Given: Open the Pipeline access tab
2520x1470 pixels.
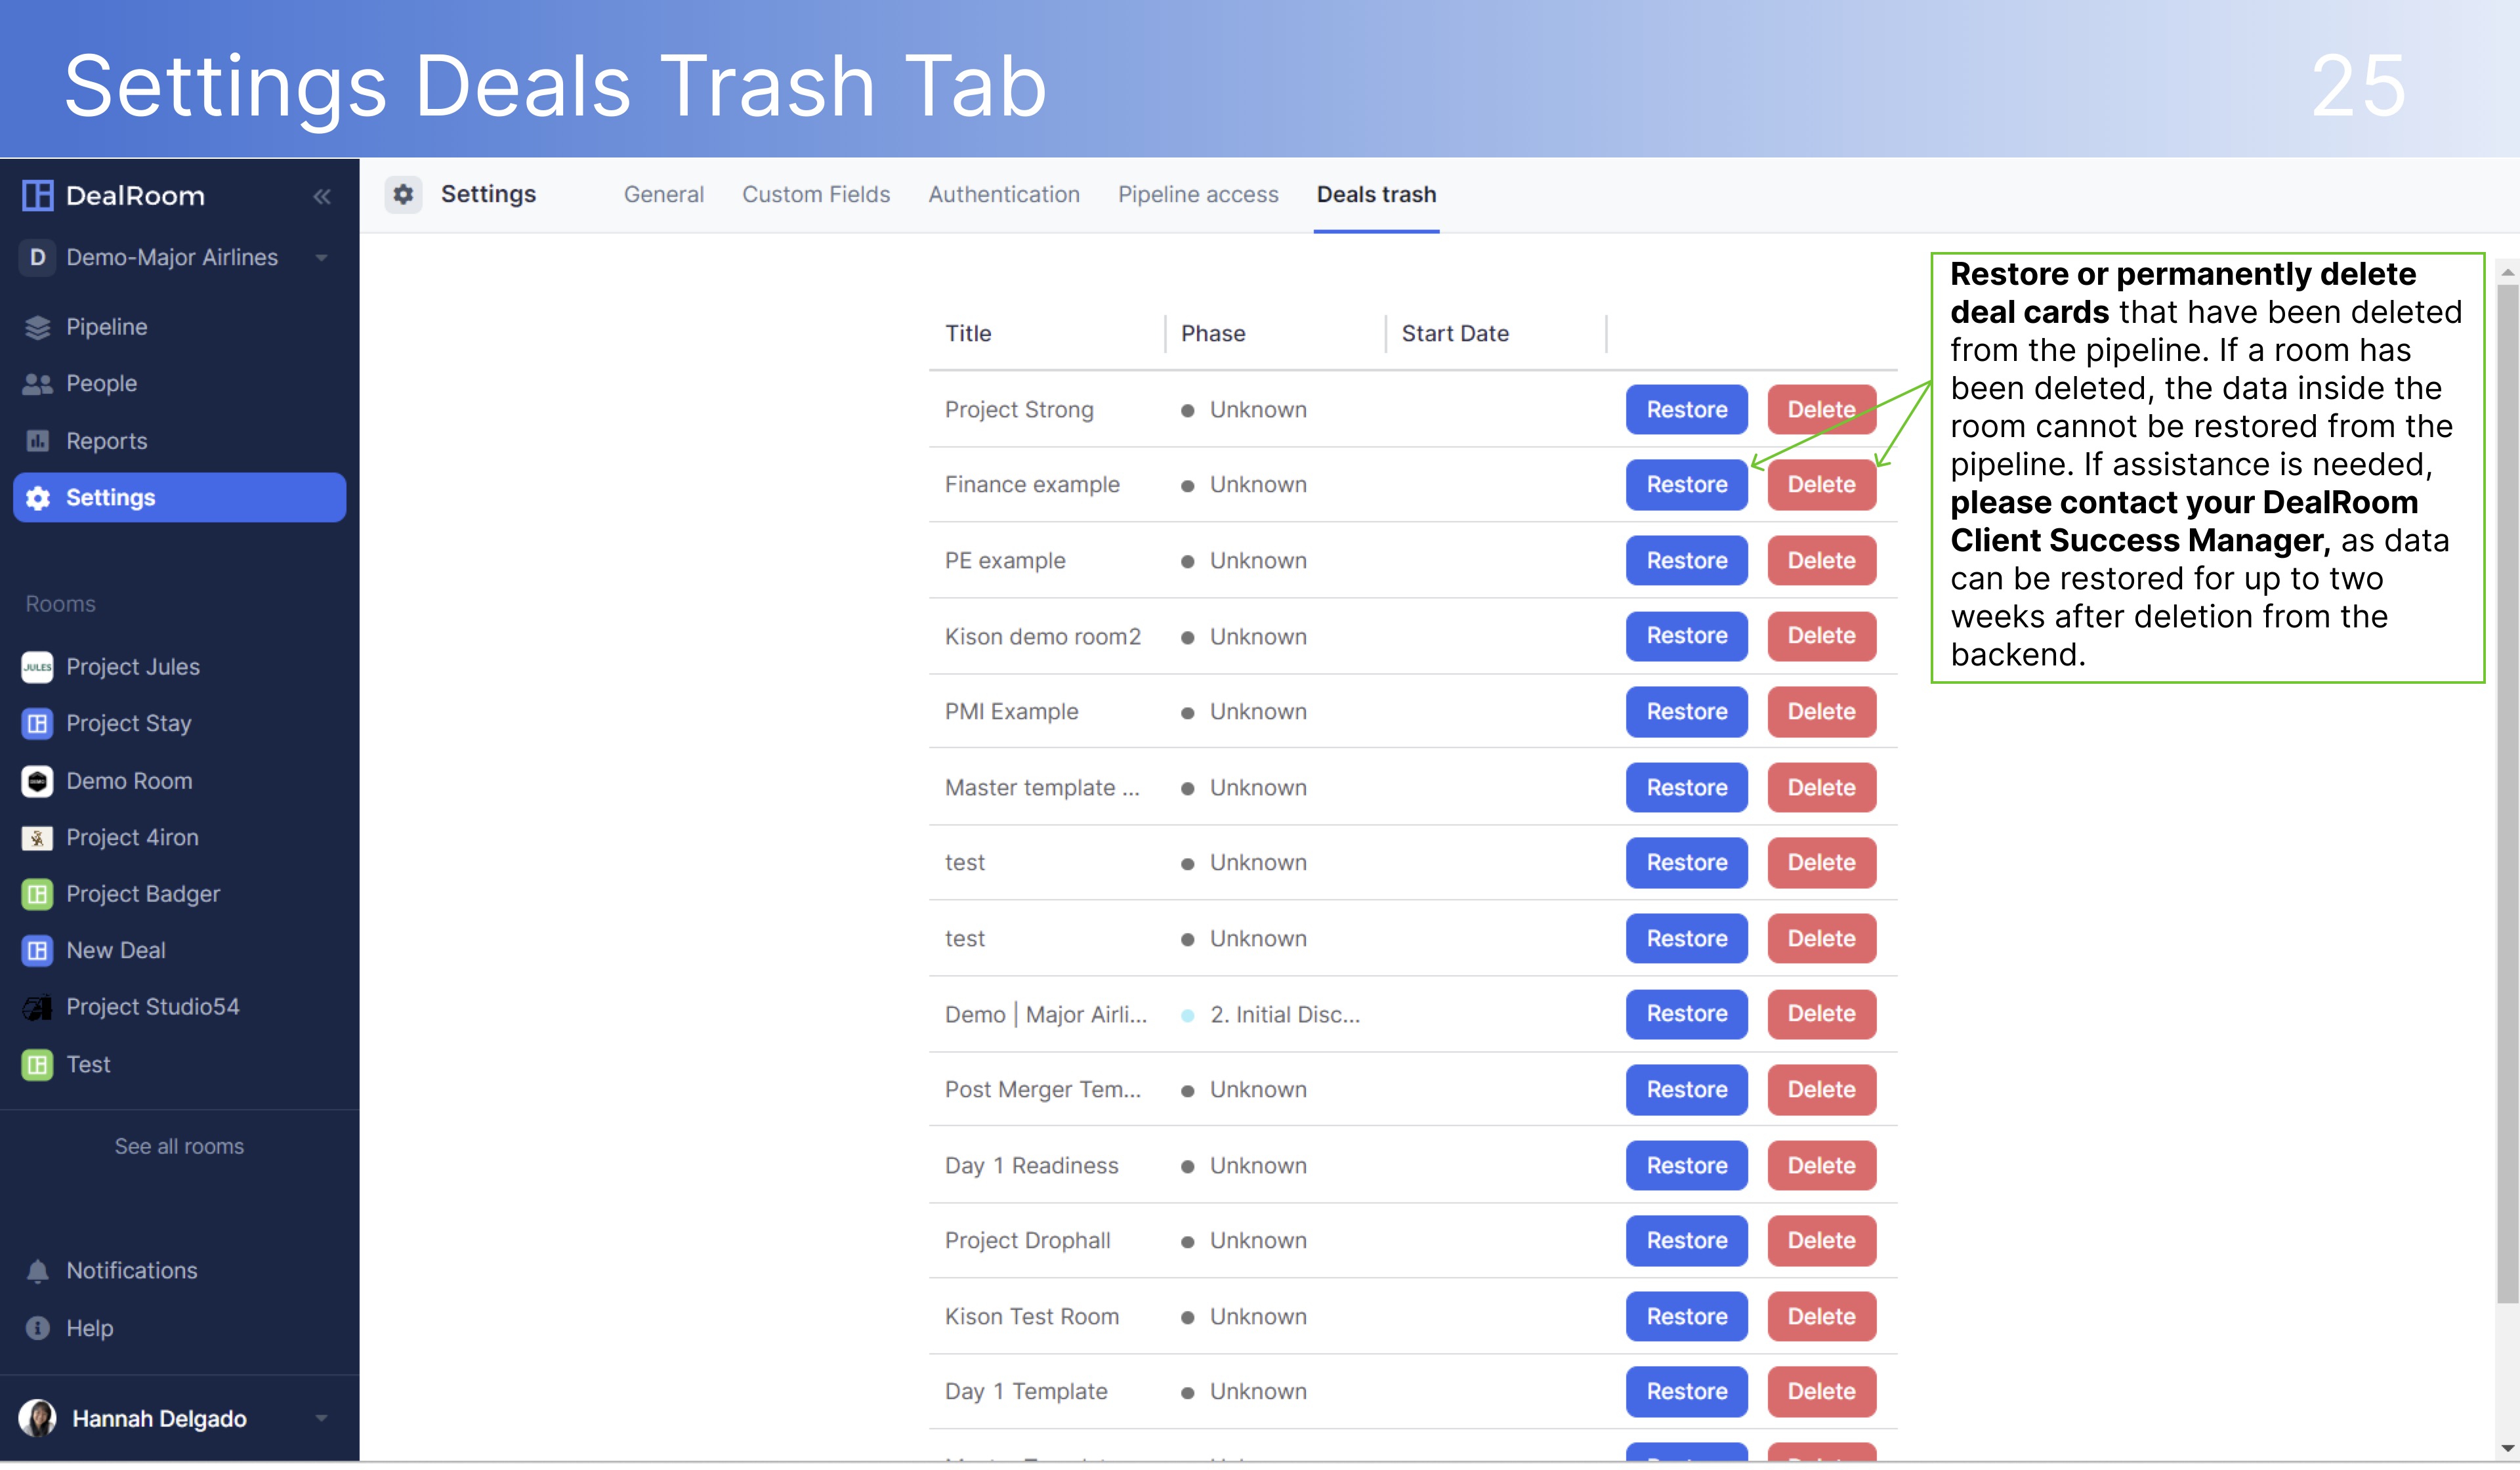Looking at the screenshot, I should coord(1198,194).
